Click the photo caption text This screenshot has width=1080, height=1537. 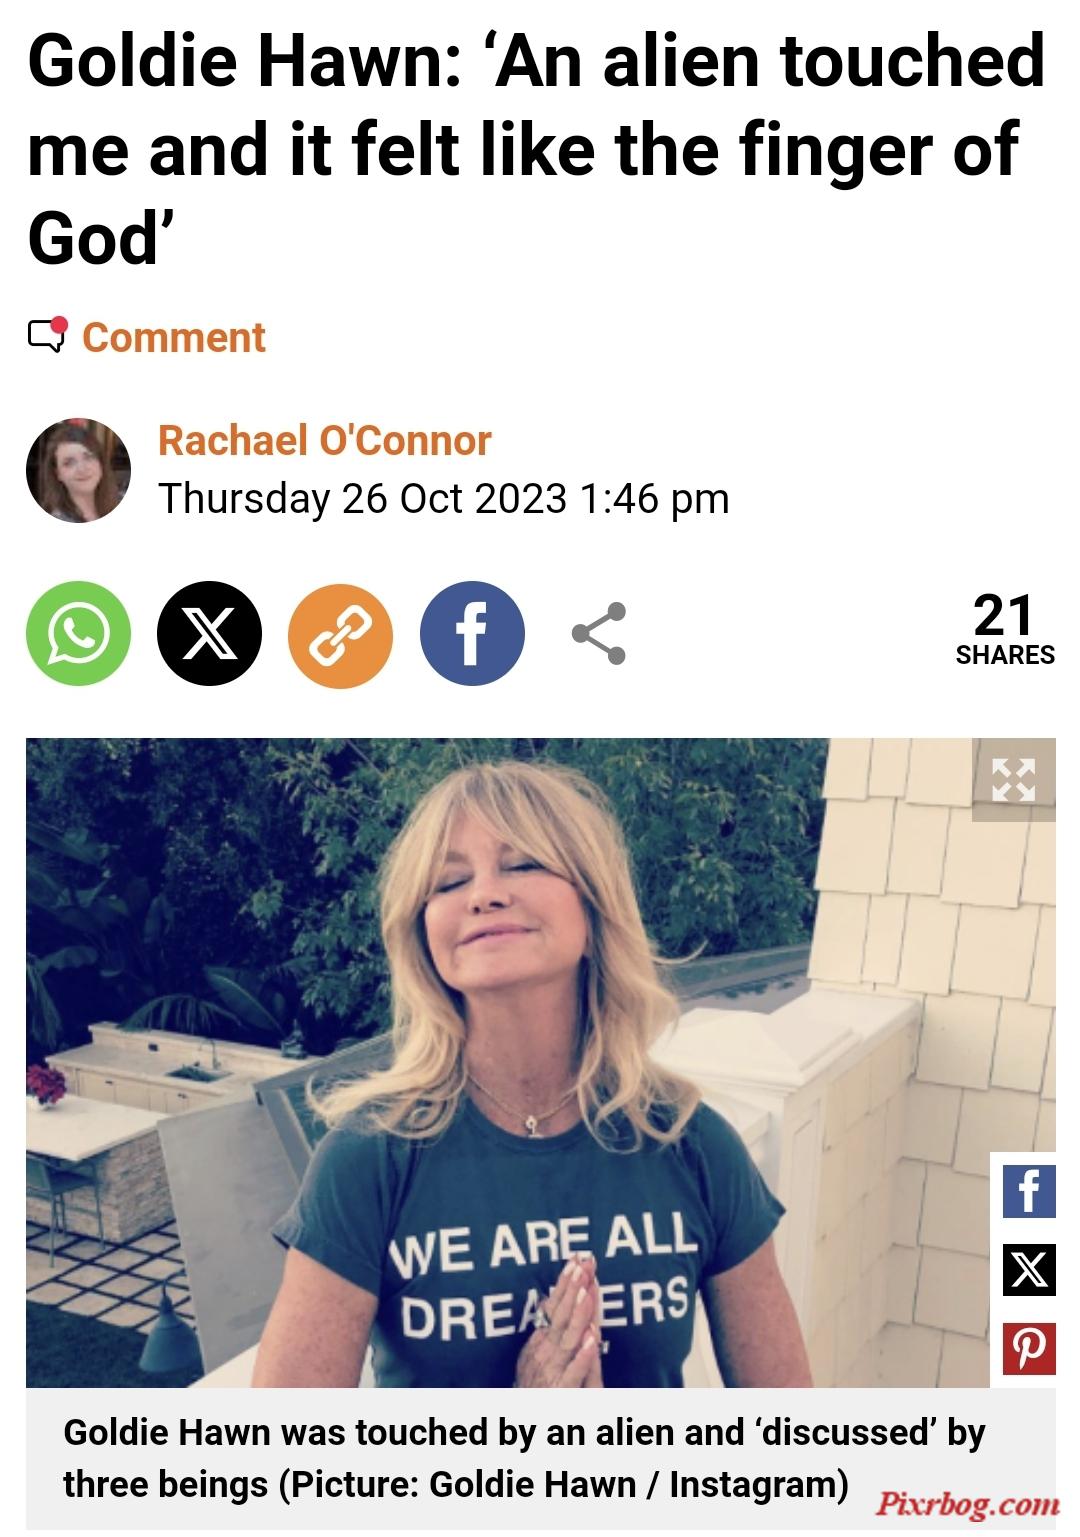coord(524,1458)
